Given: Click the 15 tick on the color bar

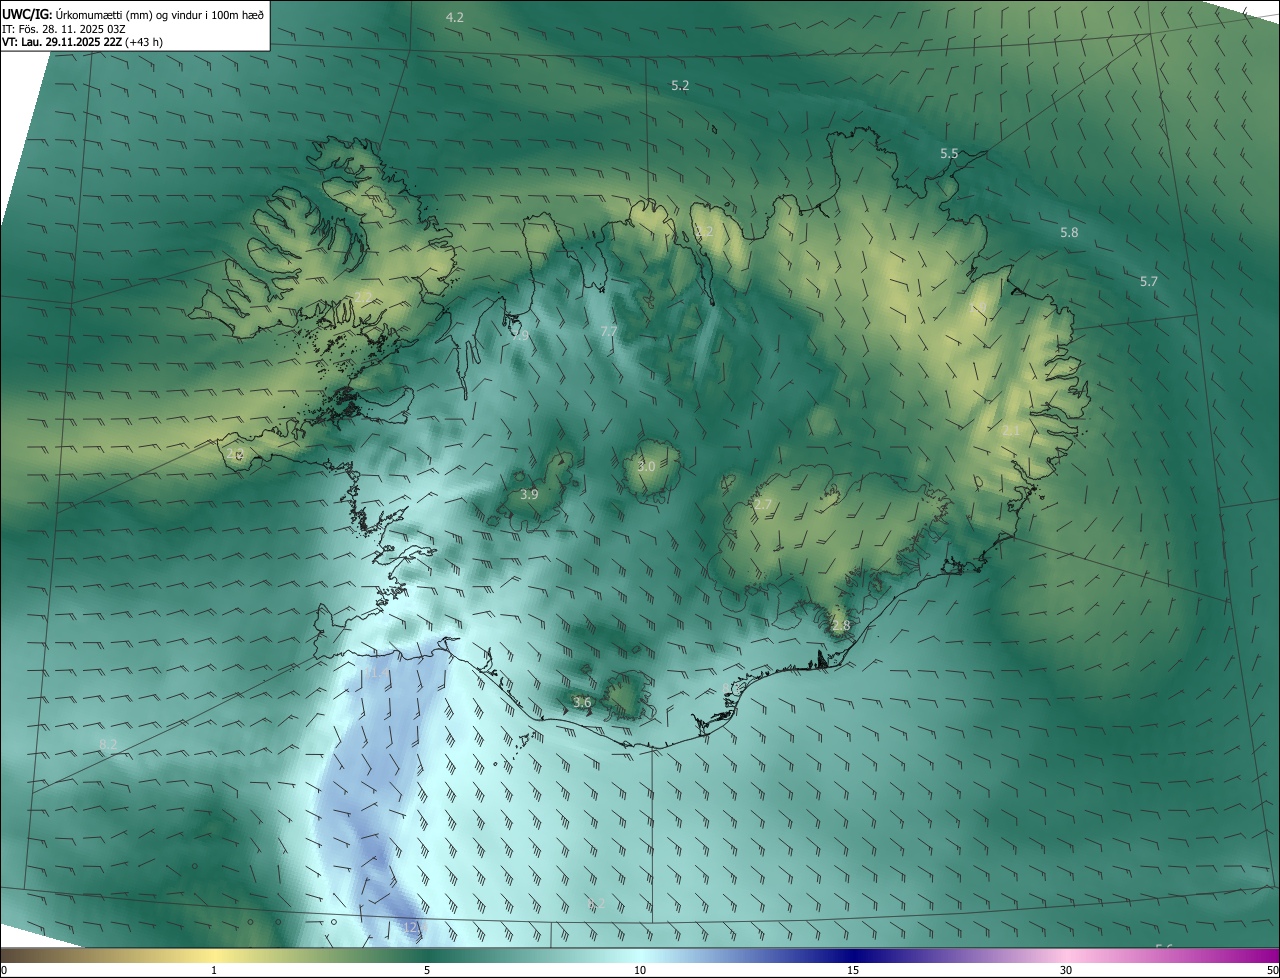Looking at the screenshot, I should point(853,970).
